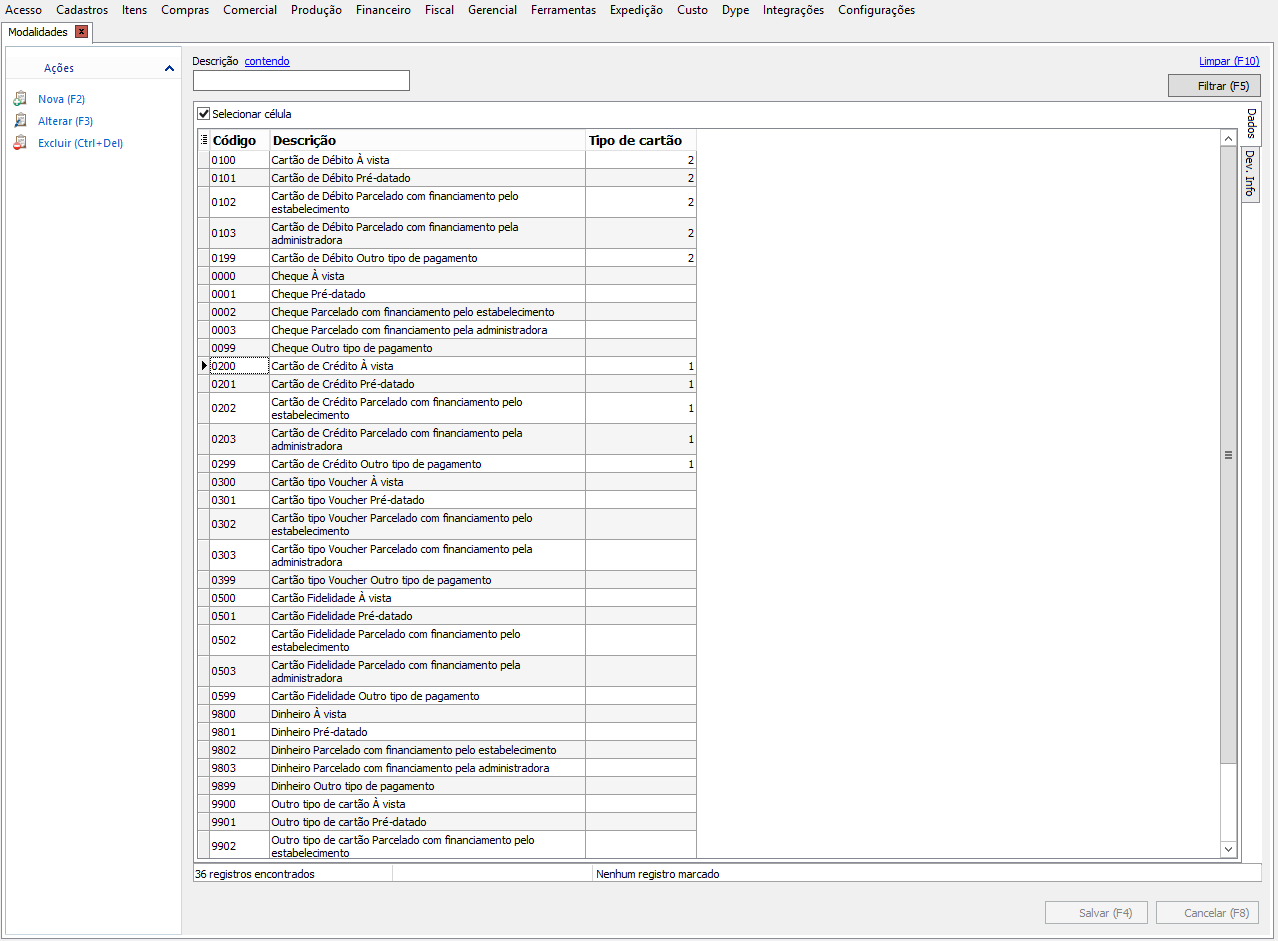Click the grid scrollbar down arrow
Image resolution: width=1278 pixels, height=941 pixels.
coord(1229,849)
